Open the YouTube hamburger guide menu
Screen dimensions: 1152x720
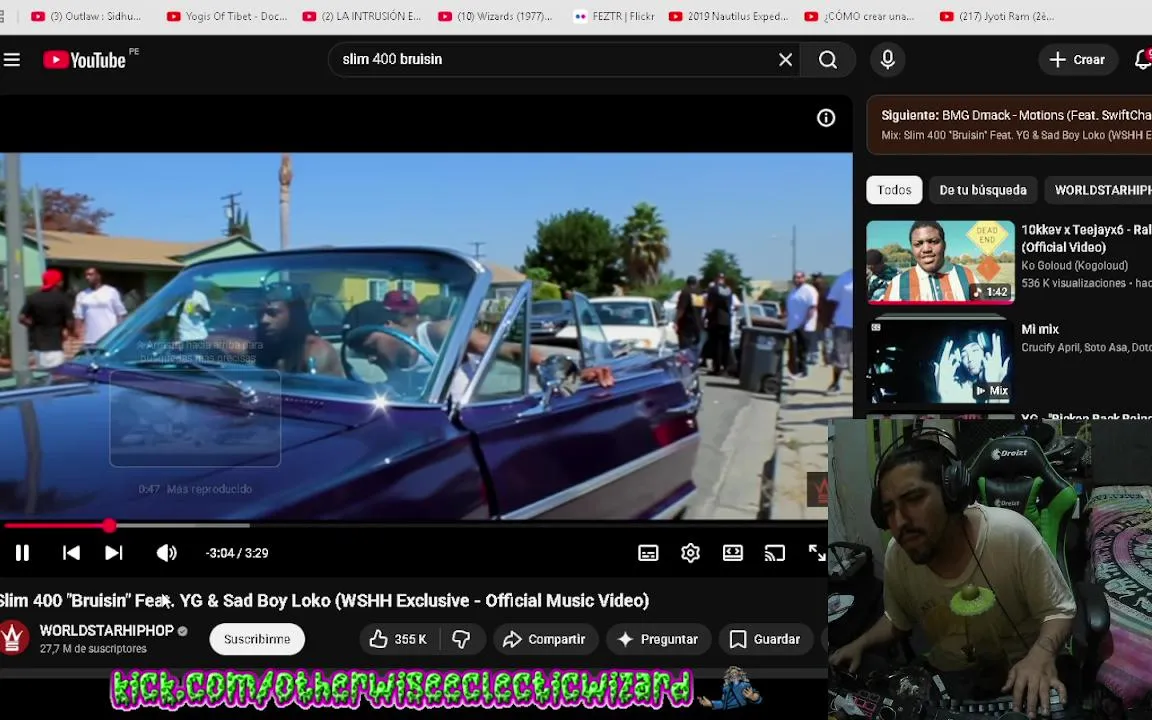click(x=11, y=60)
